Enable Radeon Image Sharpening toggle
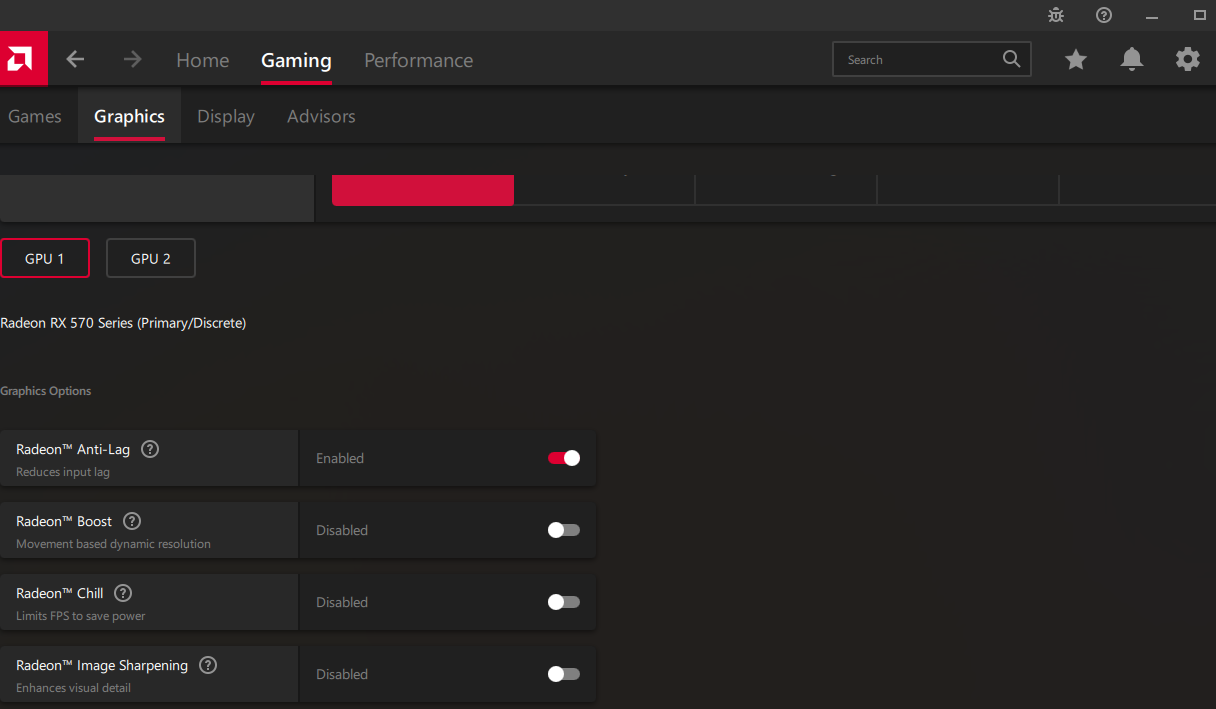The width and height of the screenshot is (1216, 709). coord(564,674)
